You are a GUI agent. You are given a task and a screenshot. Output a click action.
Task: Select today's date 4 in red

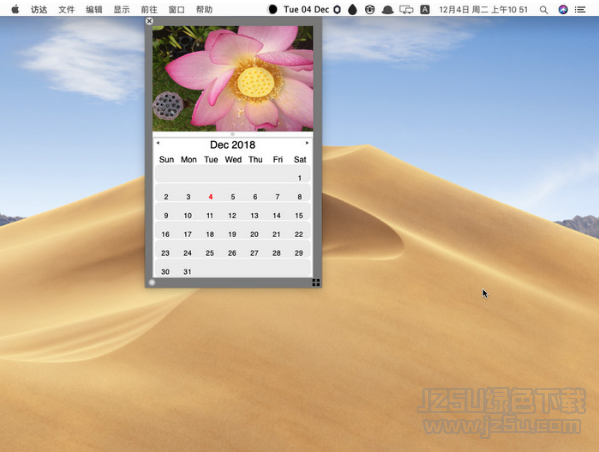point(210,196)
